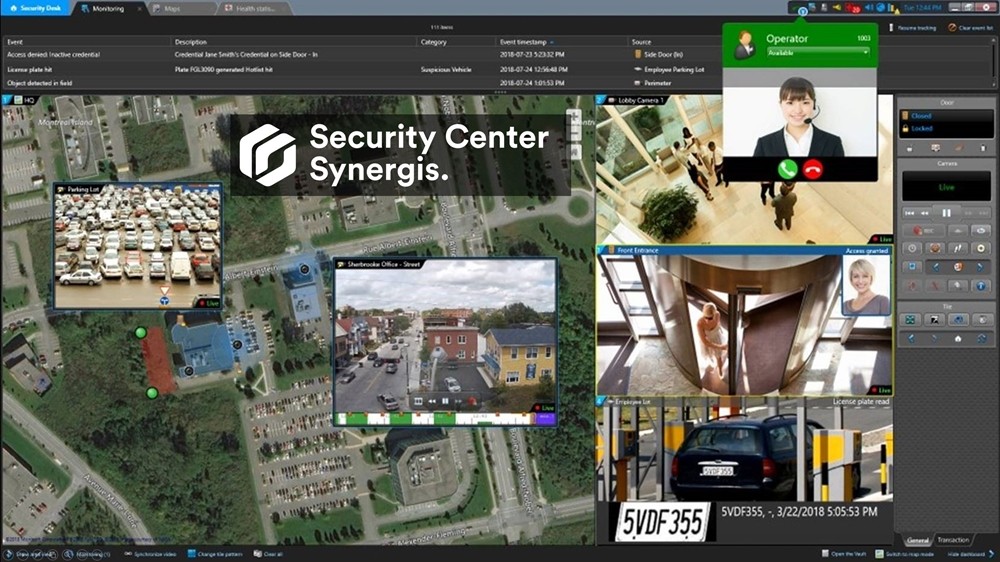Viewport: 1000px width, 562px height.
Task: Pause camera playback in Camera widget
Action: coord(946,212)
